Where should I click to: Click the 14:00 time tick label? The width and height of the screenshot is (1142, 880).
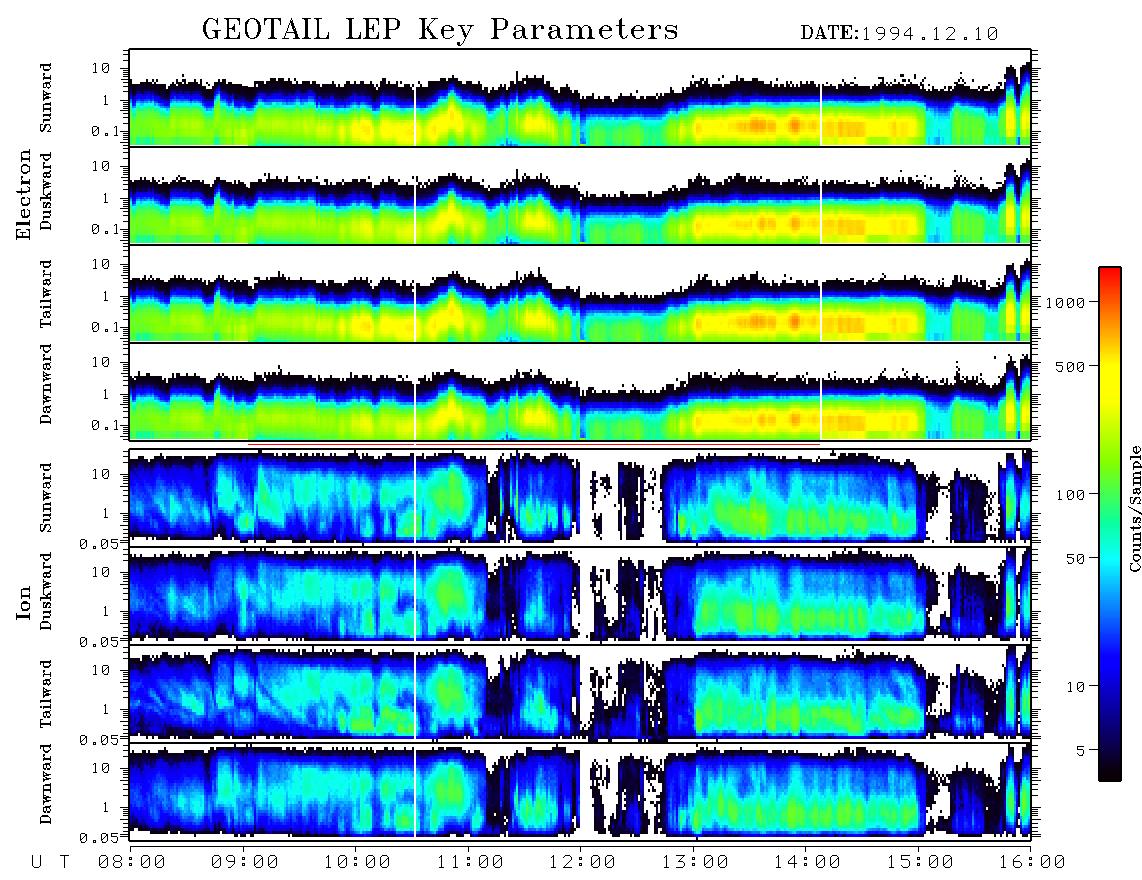pos(807,863)
